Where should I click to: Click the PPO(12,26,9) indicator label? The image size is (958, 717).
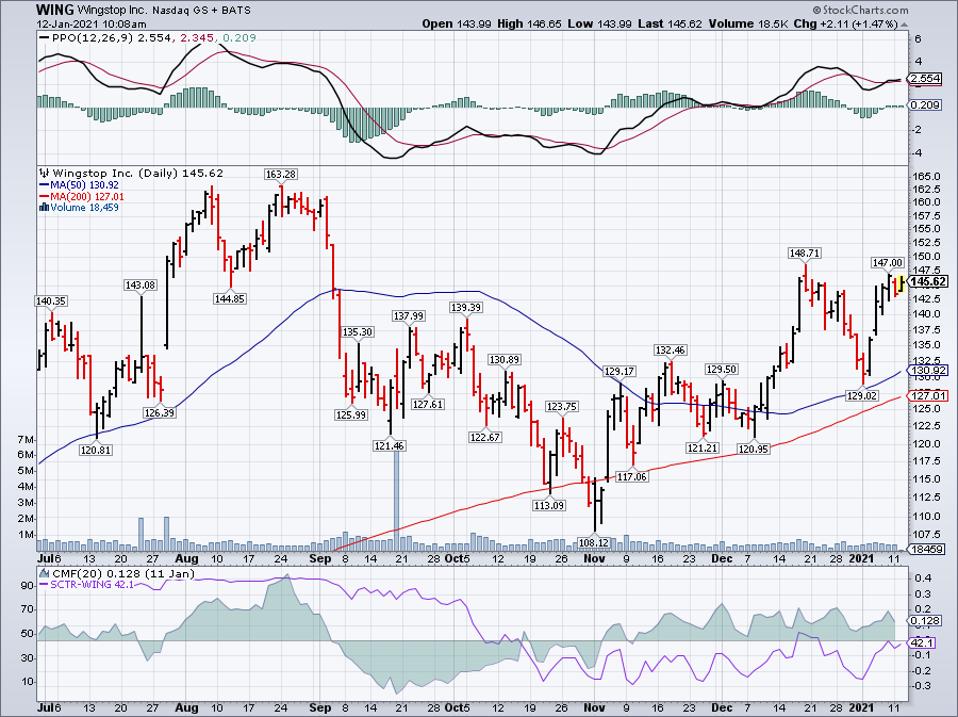93,38
